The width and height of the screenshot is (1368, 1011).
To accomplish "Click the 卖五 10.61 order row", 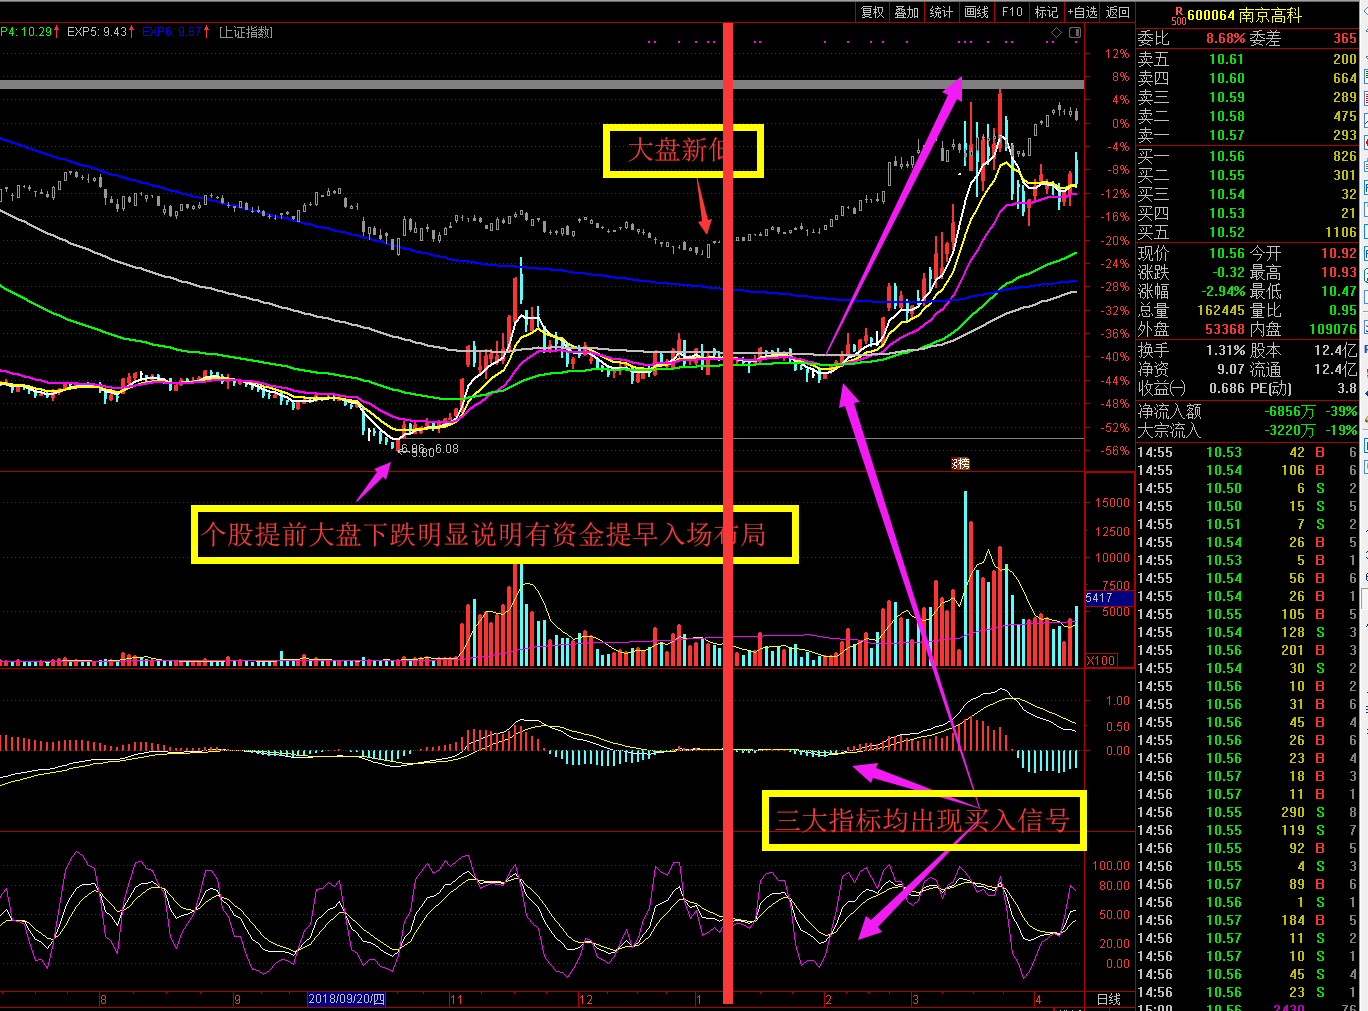I will [1247, 59].
